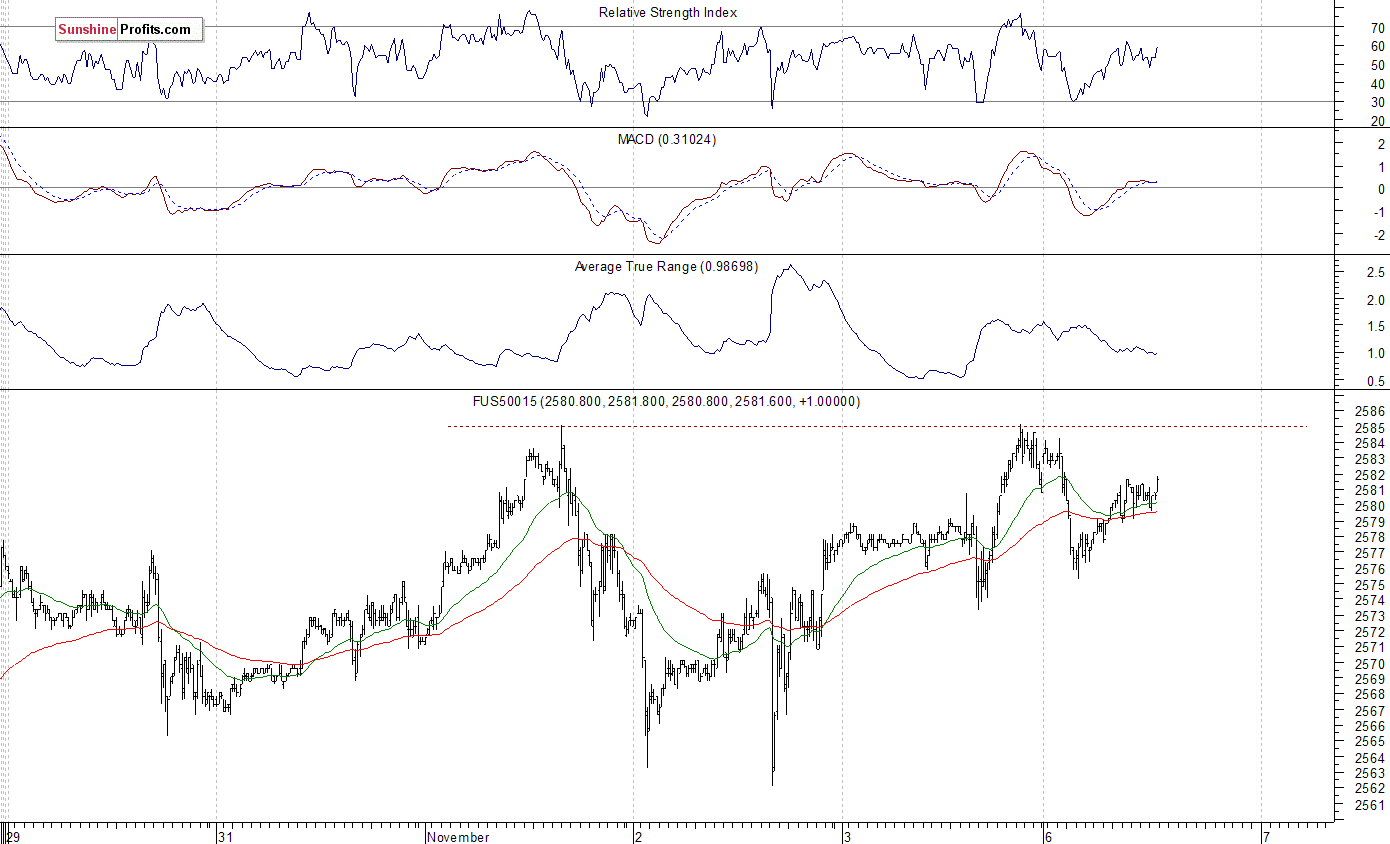This screenshot has height=844, width=1390.
Task: Select the FUS50015 price chart title
Action: pyautogui.click(x=666, y=401)
